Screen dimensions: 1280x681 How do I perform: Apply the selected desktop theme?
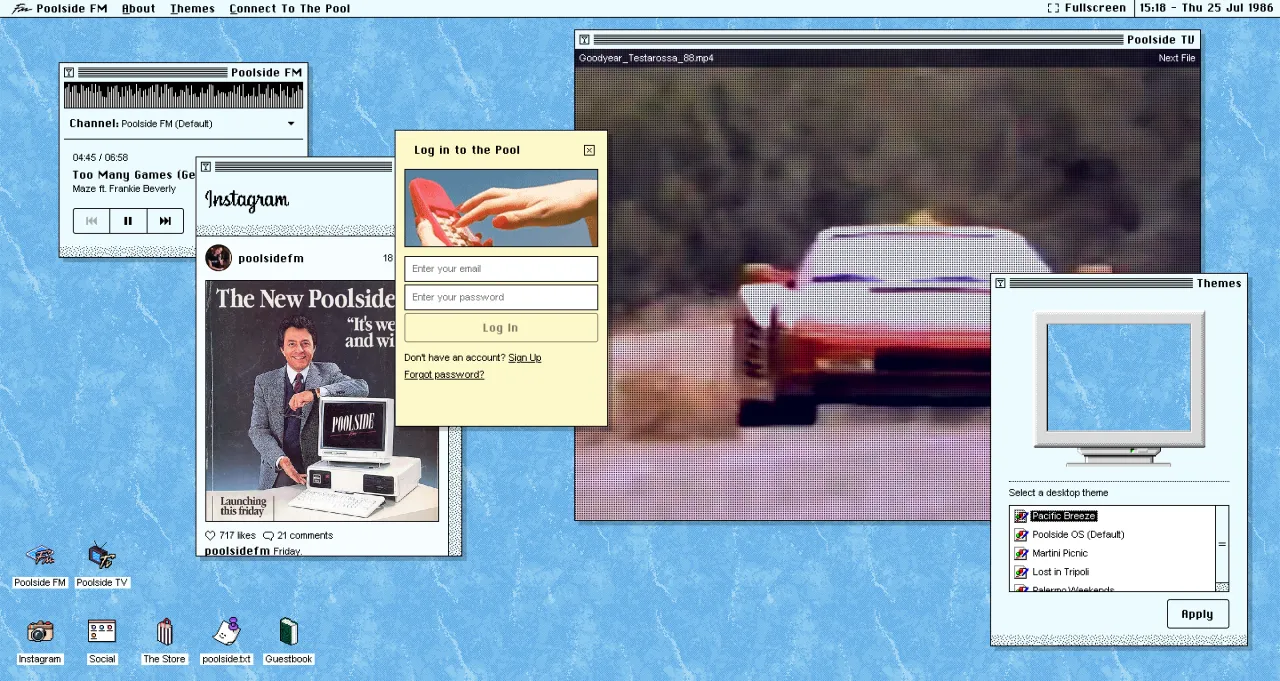(x=1197, y=614)
